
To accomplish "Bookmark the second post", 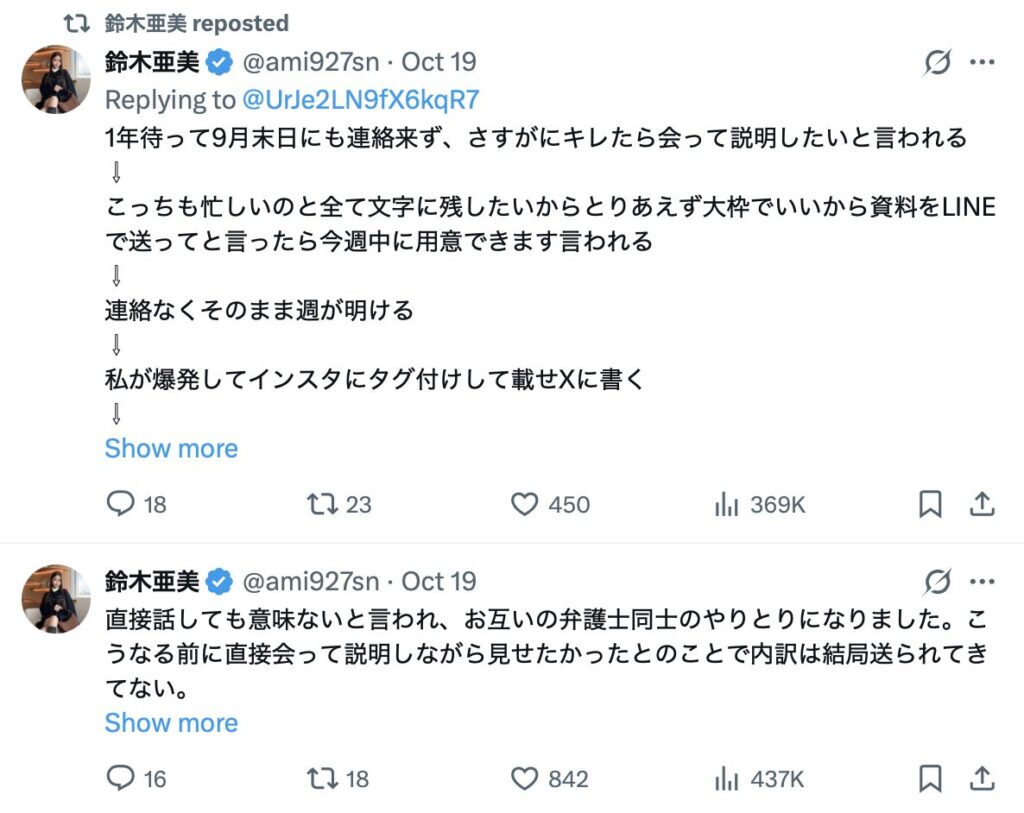I will click(x=930, y=779).
